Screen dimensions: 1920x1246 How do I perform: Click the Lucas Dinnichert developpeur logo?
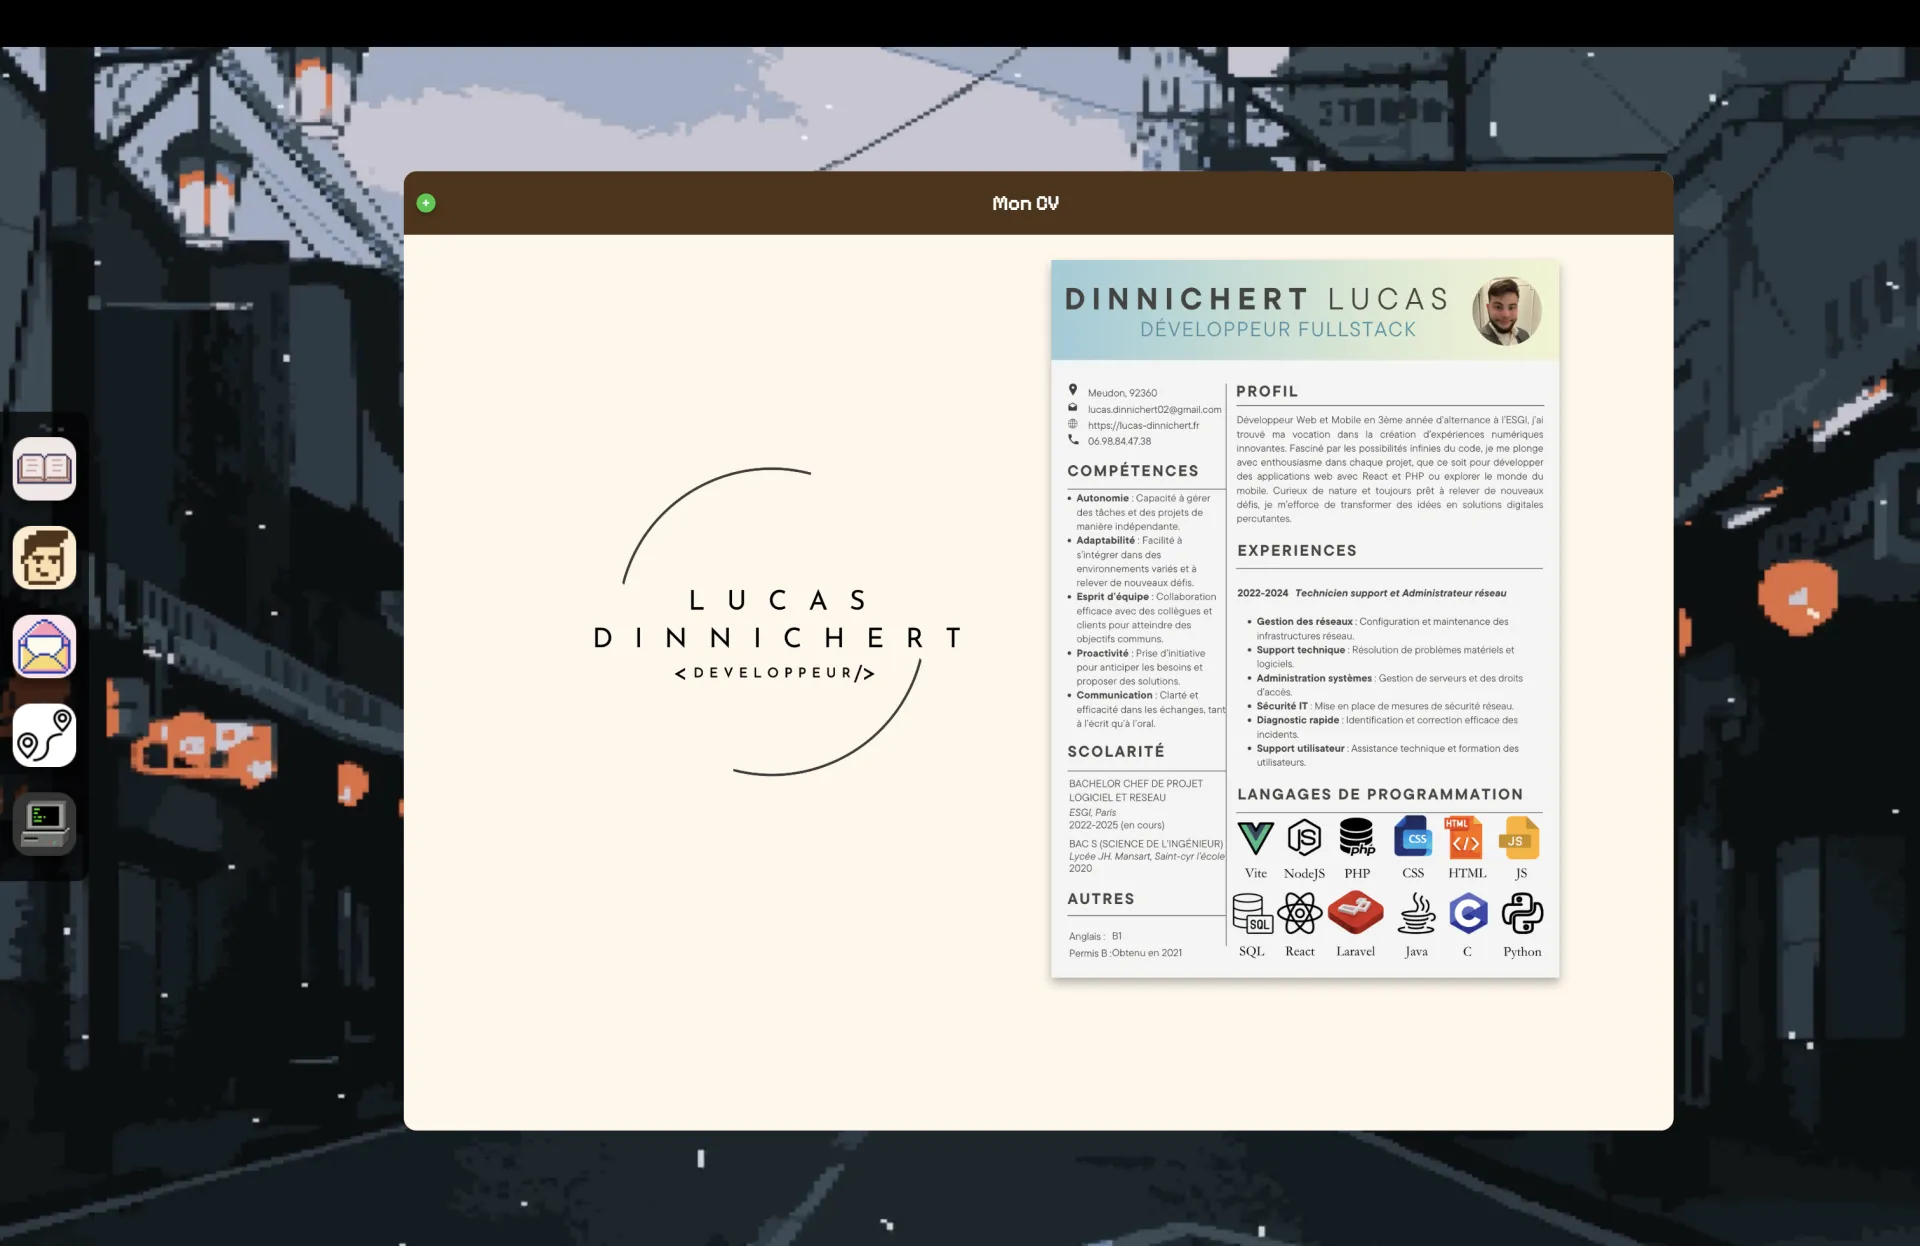(x=774, y=621)
